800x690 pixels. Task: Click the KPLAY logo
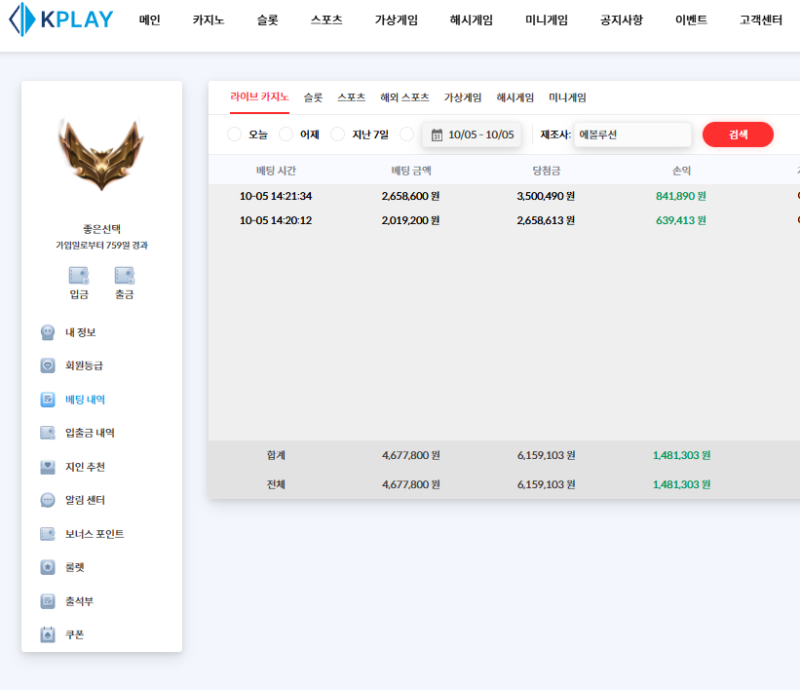click(60, 20)
